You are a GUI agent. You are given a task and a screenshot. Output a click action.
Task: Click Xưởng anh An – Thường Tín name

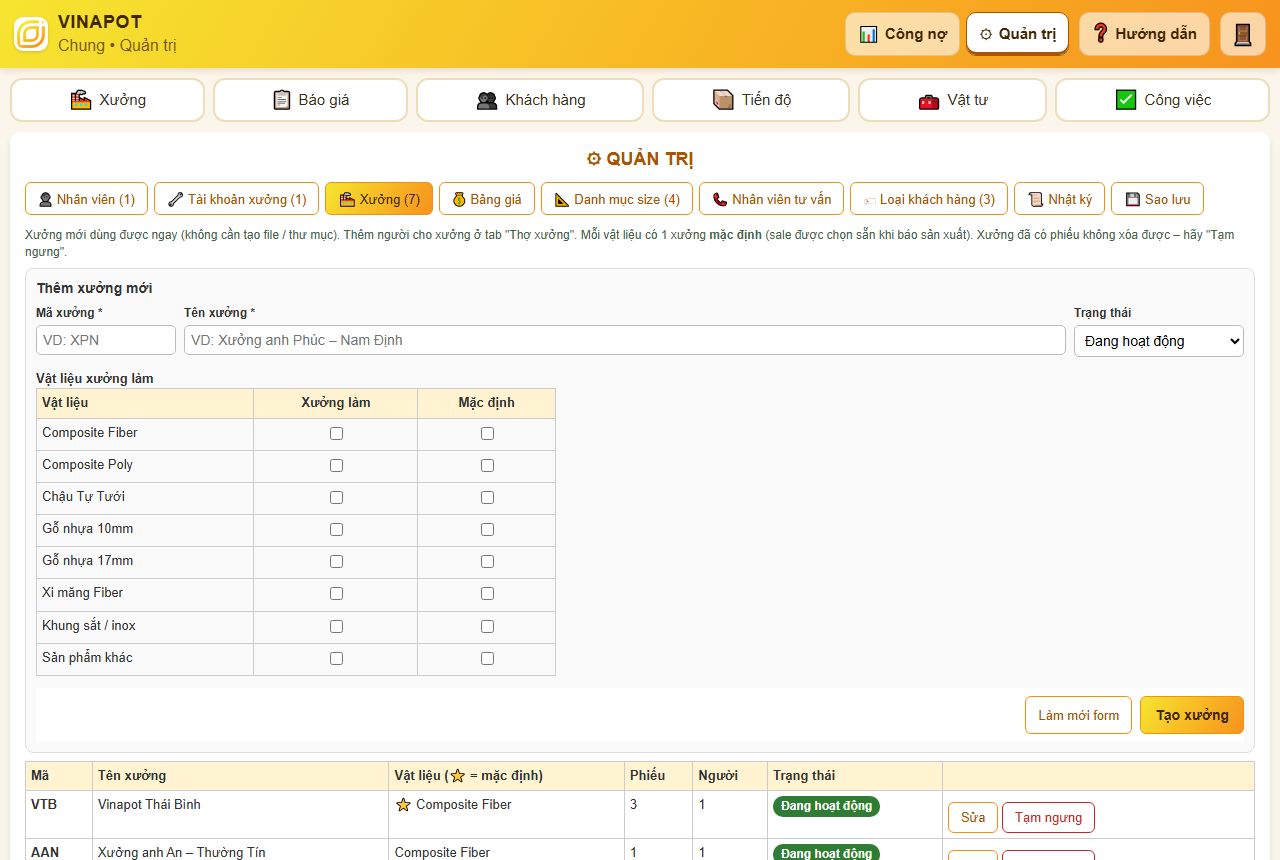(x=182, y=852)
